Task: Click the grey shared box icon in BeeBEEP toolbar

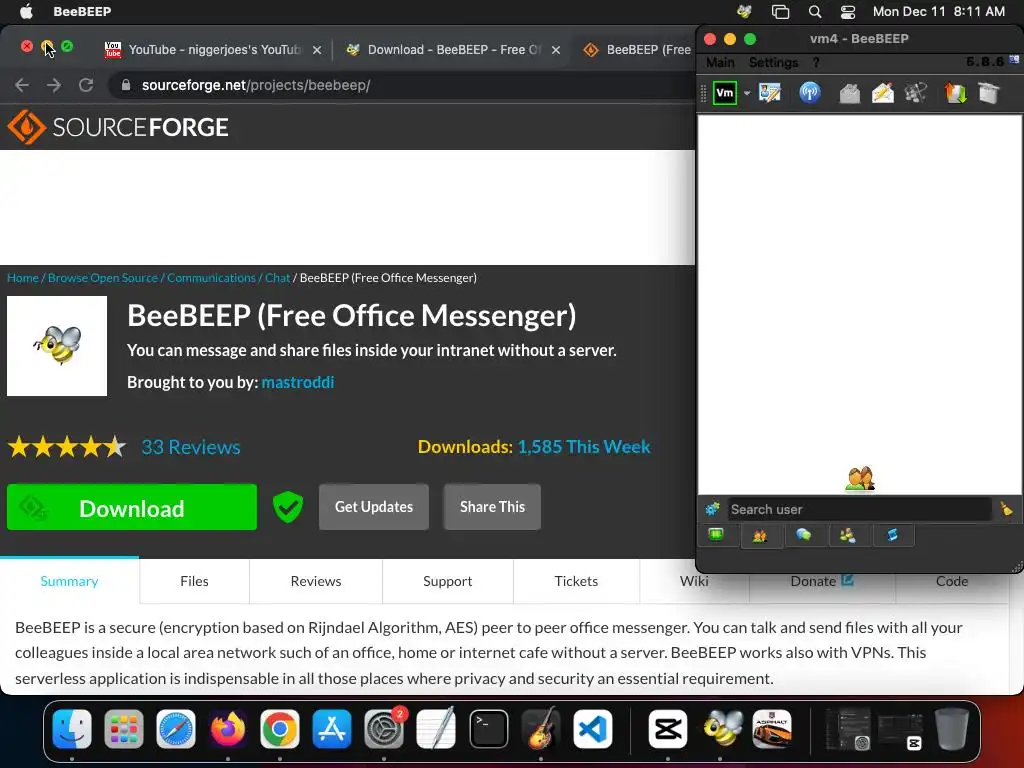Action: (989, 93)
